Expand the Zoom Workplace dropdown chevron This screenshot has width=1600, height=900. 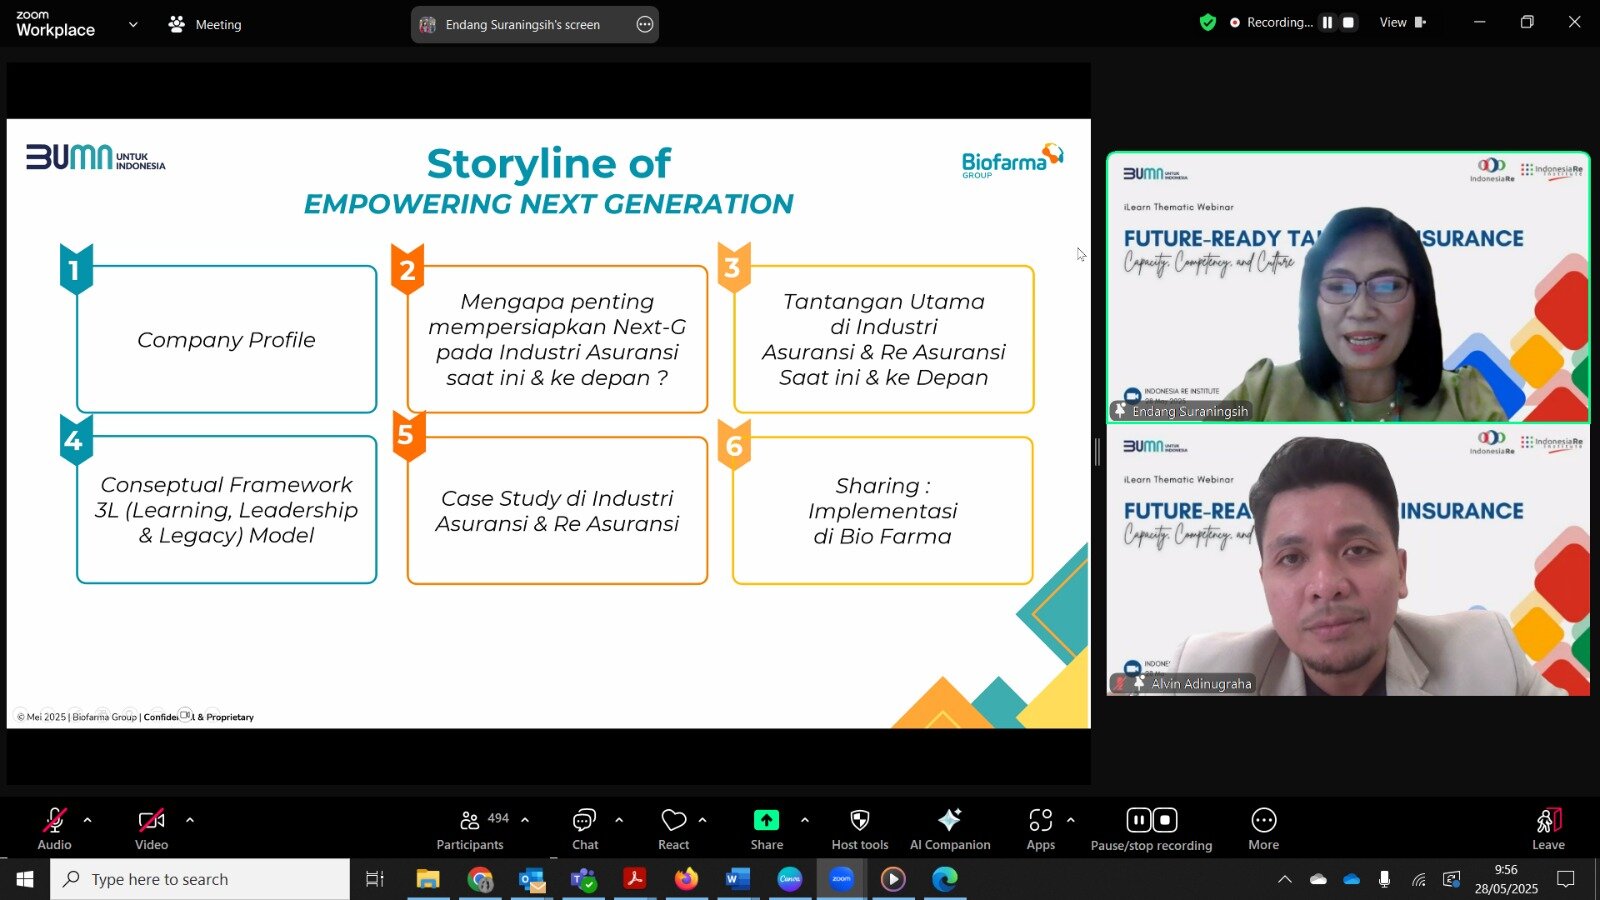click(133, 24)
